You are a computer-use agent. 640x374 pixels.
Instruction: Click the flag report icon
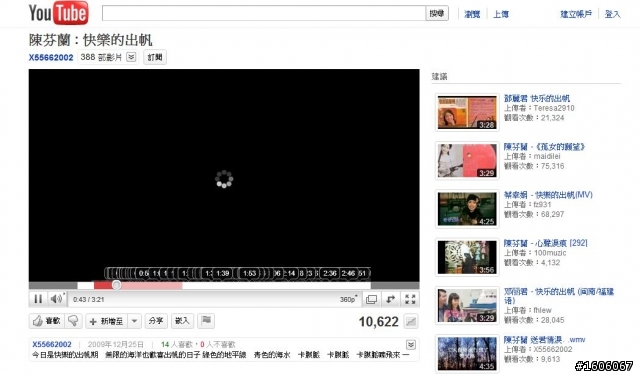pos(206,321)
